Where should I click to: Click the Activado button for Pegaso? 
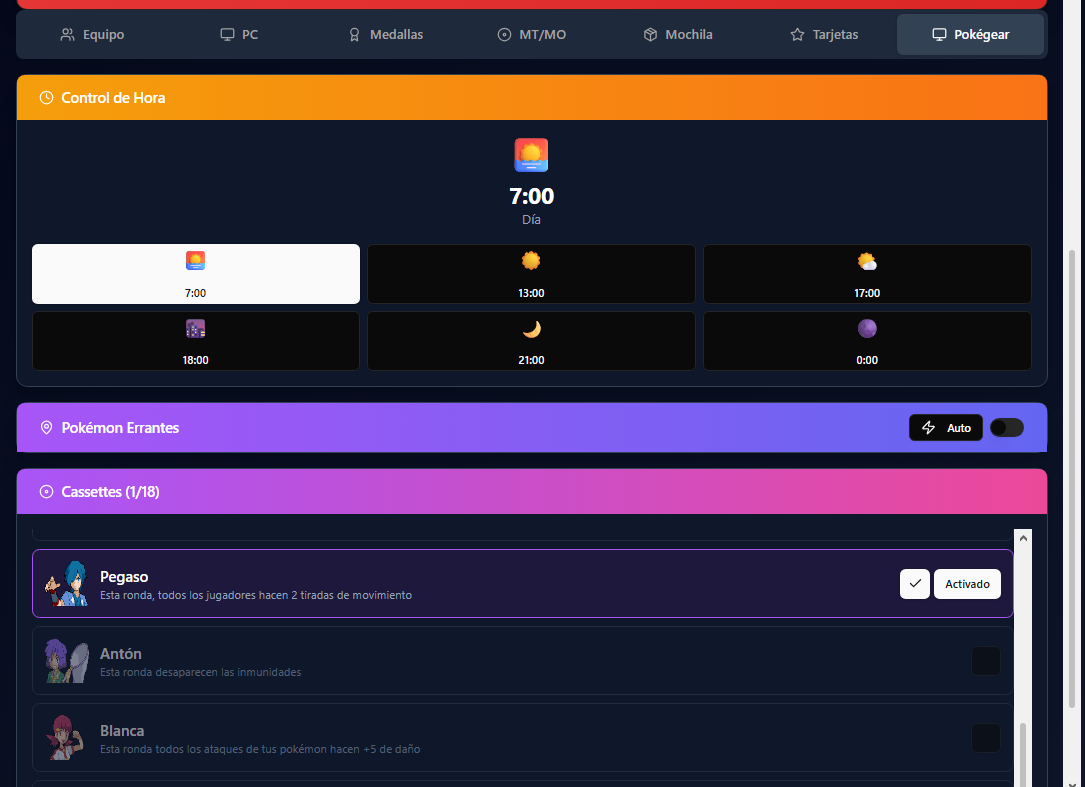967,584
